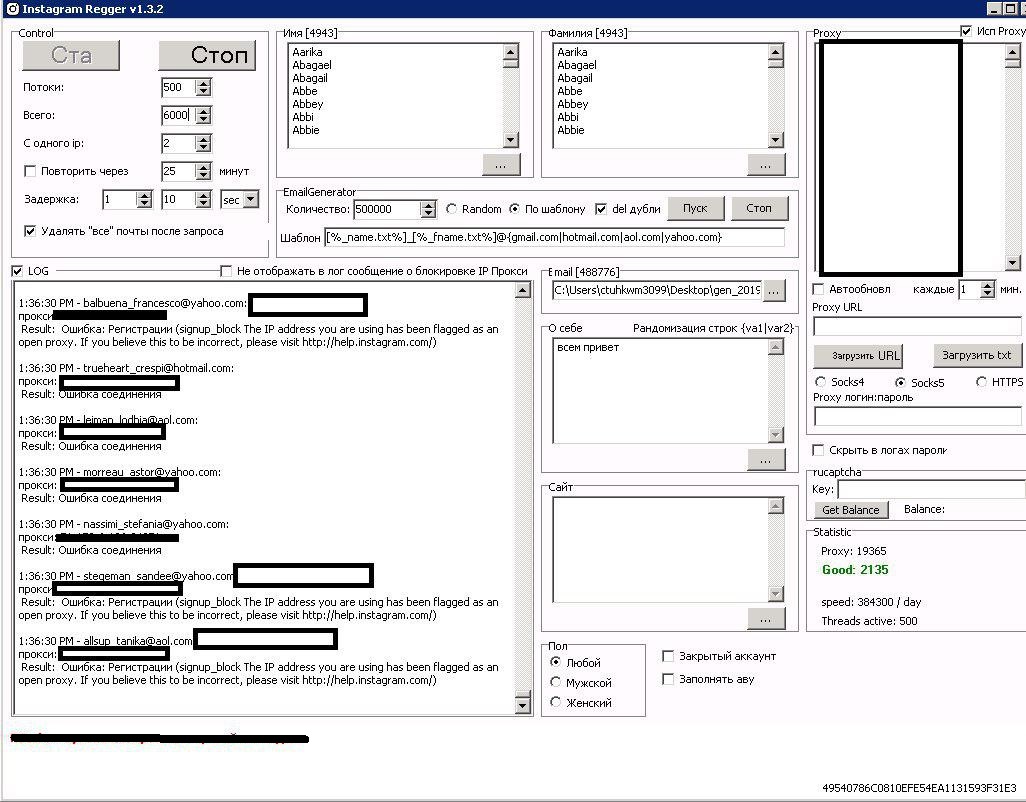Select Aarika in the Имя list
Viewport: 1026px width, 802px height.
click(x=308, y=52)
